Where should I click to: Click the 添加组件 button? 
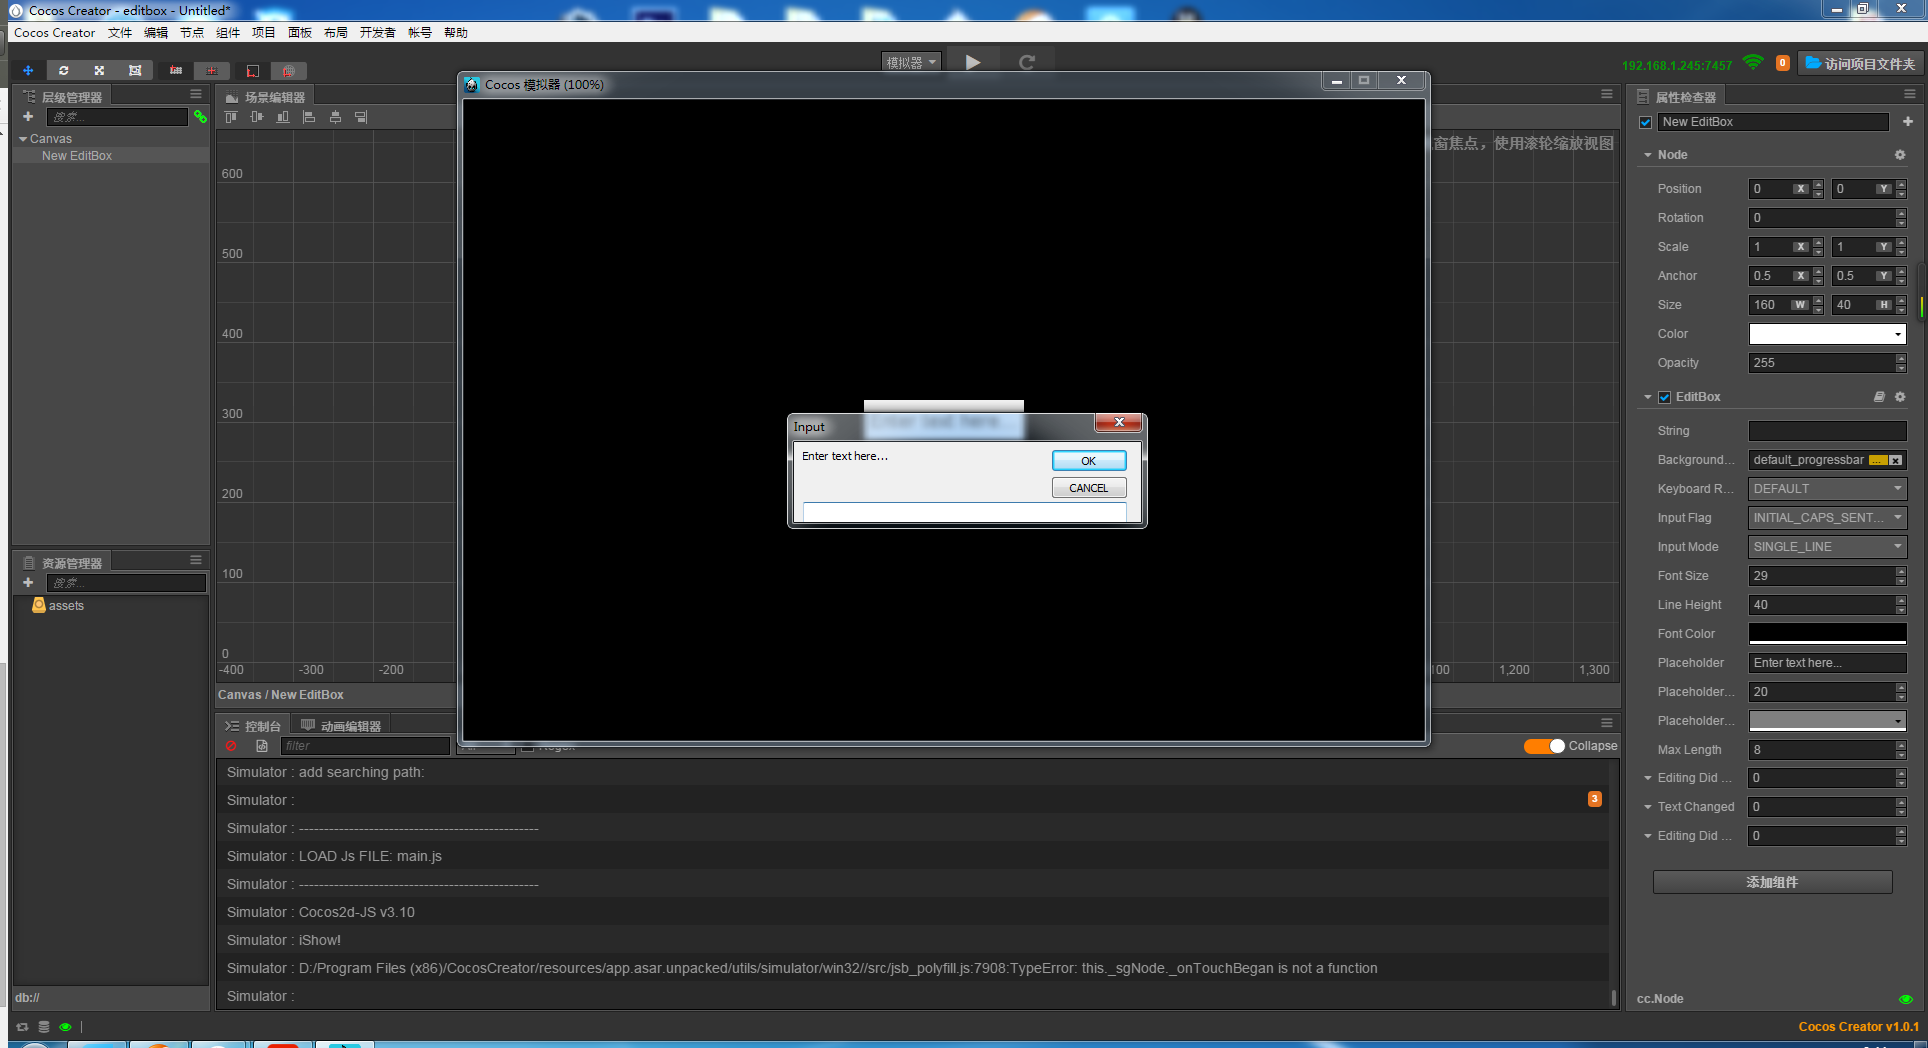coord(1772,882)
